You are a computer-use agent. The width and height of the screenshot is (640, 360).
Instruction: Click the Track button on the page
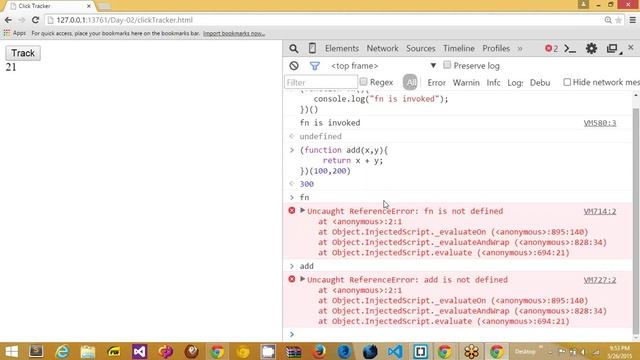pos(23,53)
